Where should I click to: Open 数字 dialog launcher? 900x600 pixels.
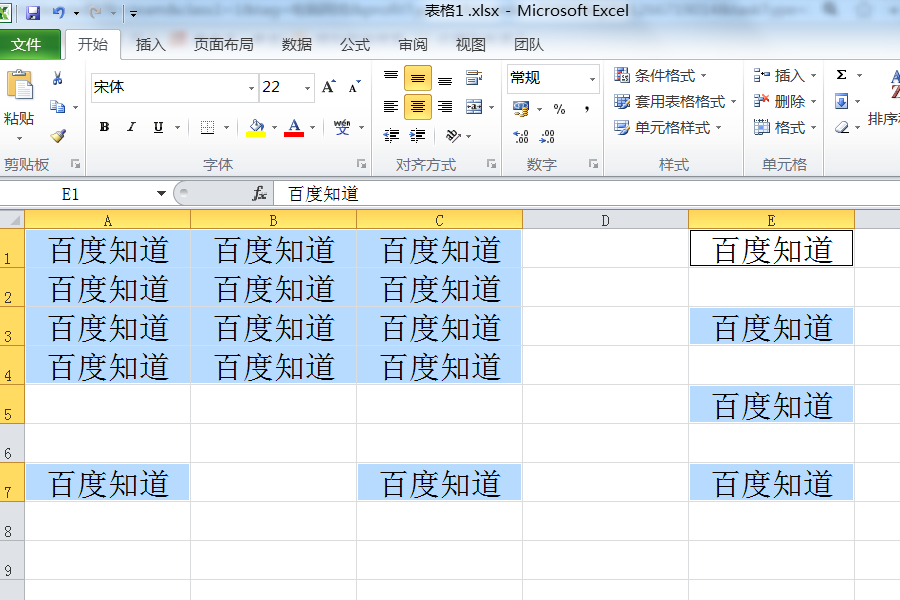[x=593, y=164]
